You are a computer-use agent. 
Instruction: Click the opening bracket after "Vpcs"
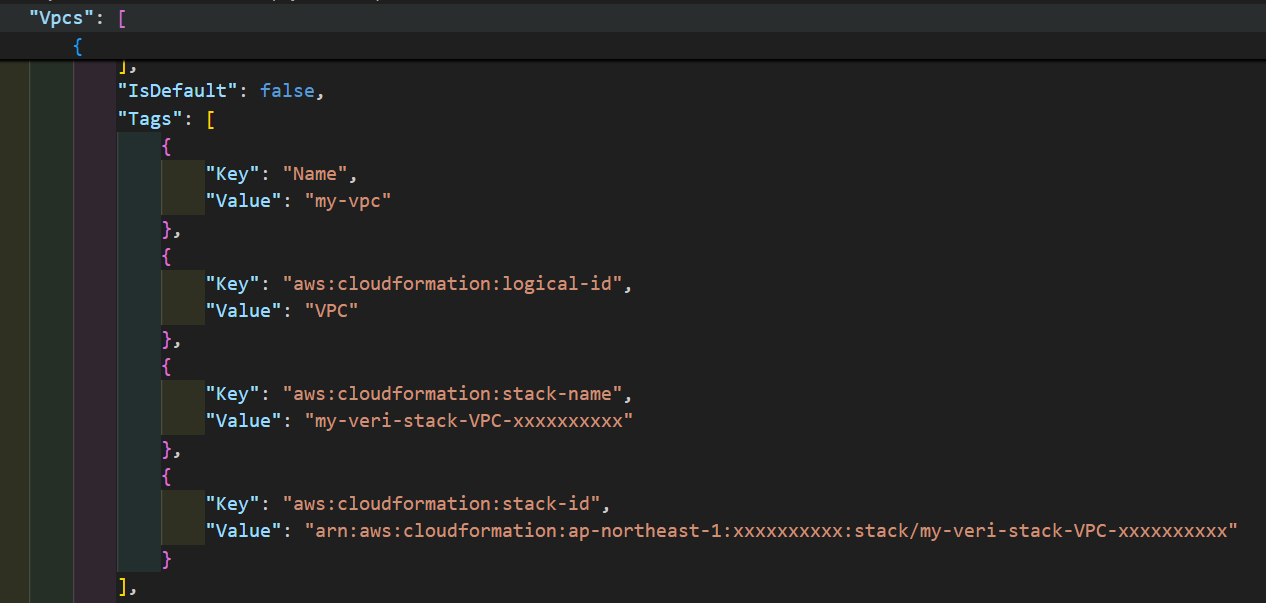pos(122,19)
